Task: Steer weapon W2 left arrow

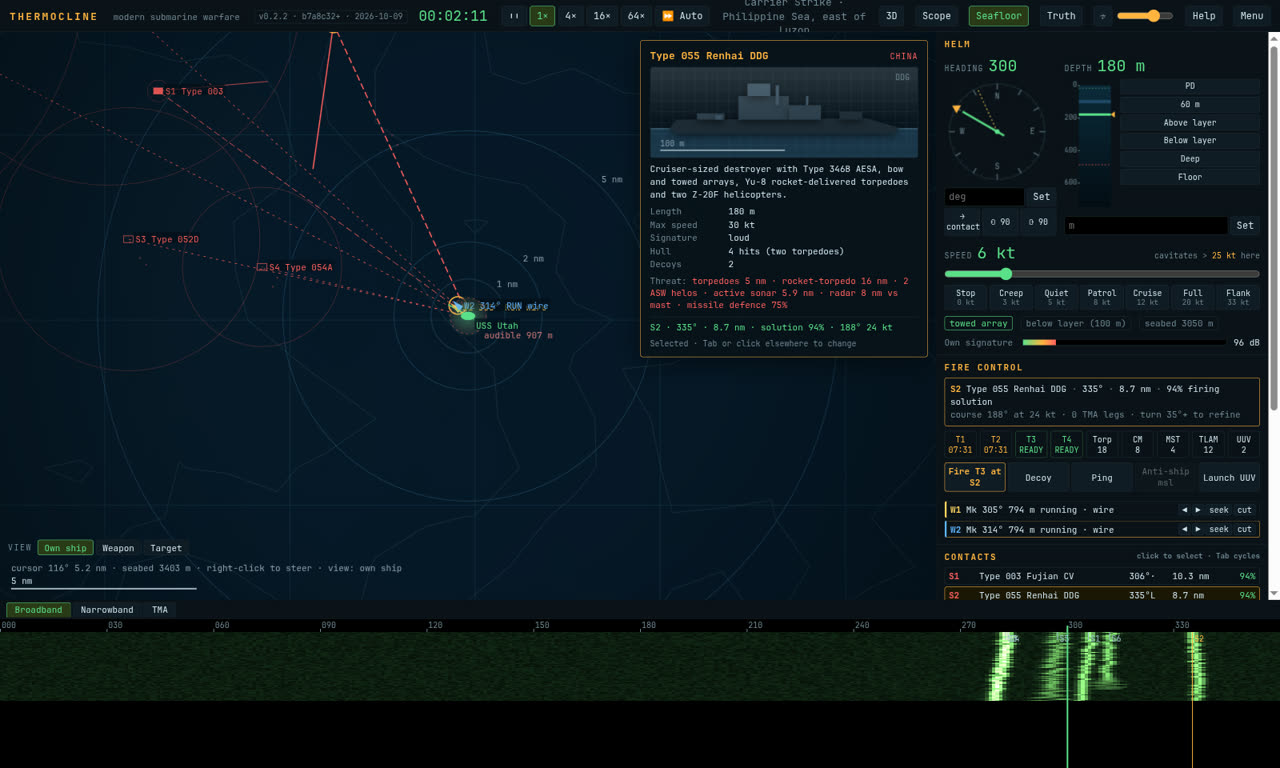Action: (x=1184, y=529)
